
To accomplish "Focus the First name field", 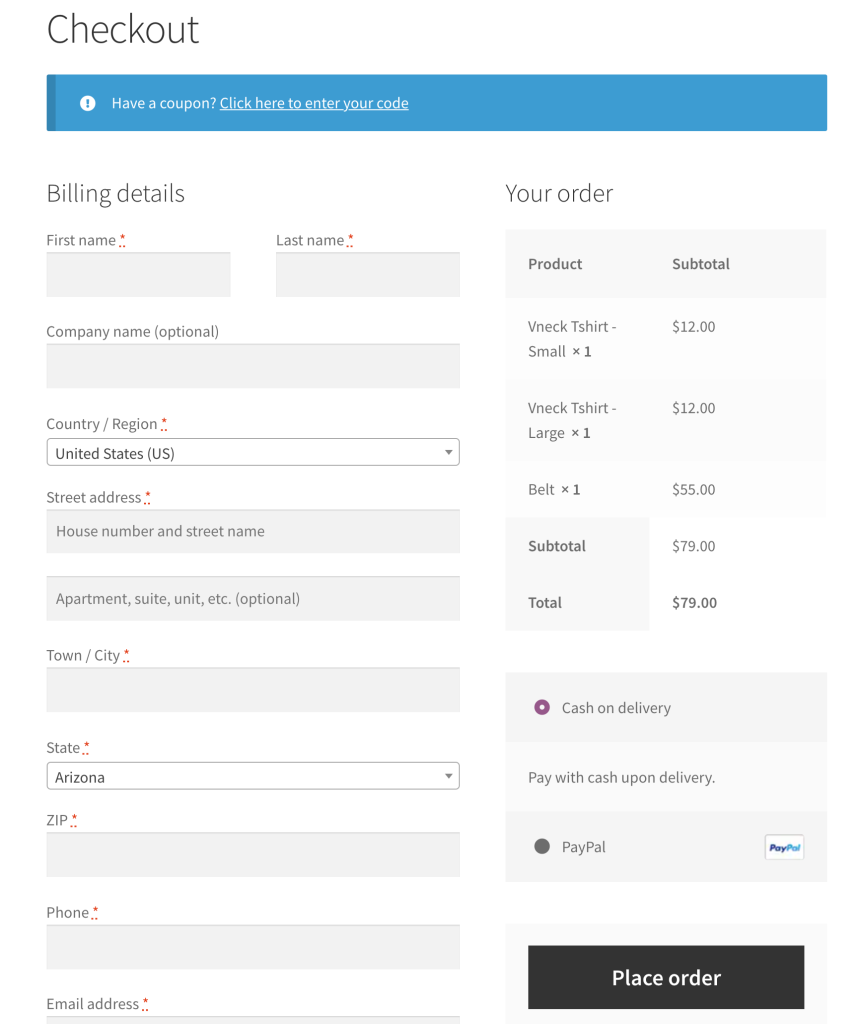I will [138, 275].
